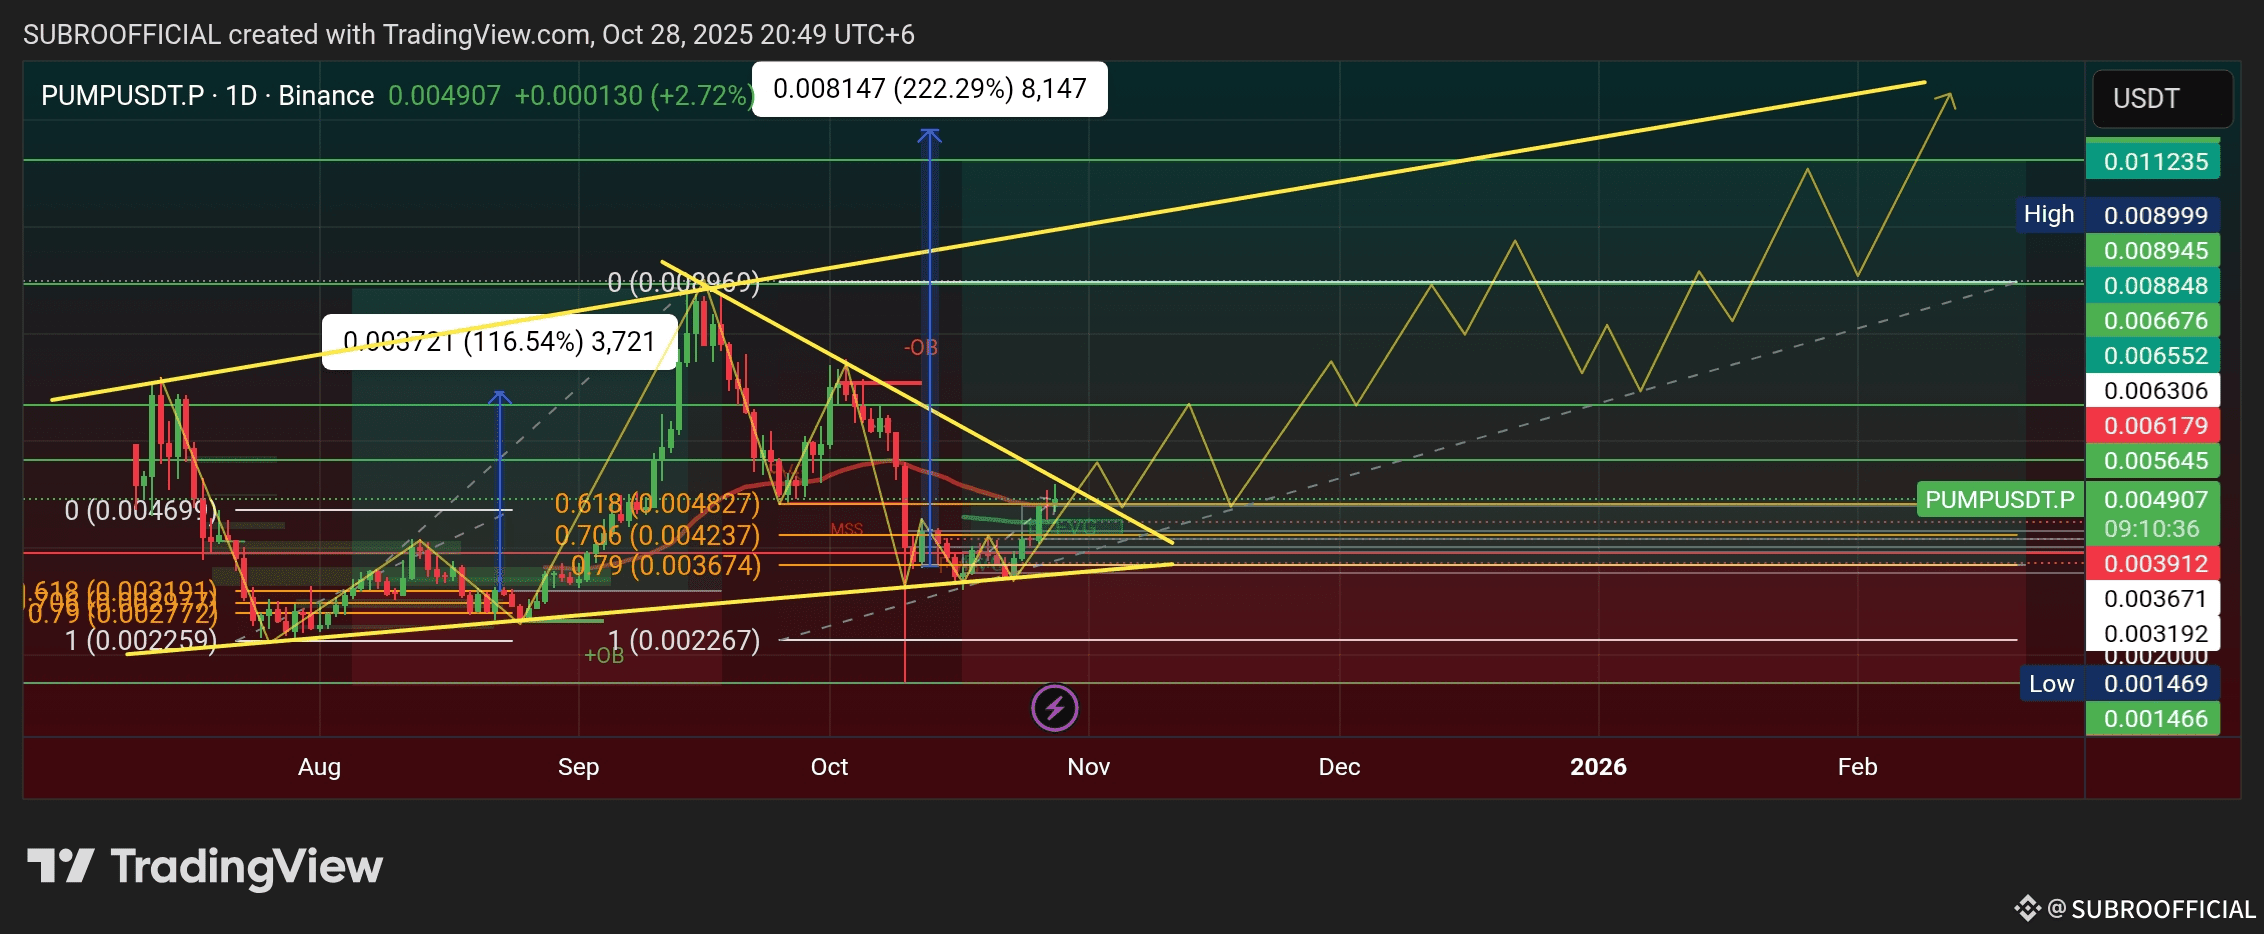Click the High 0.008999 price label
Viewport: 2264px width, 934px height.
pyautogui.click(x=2118, y=215)
